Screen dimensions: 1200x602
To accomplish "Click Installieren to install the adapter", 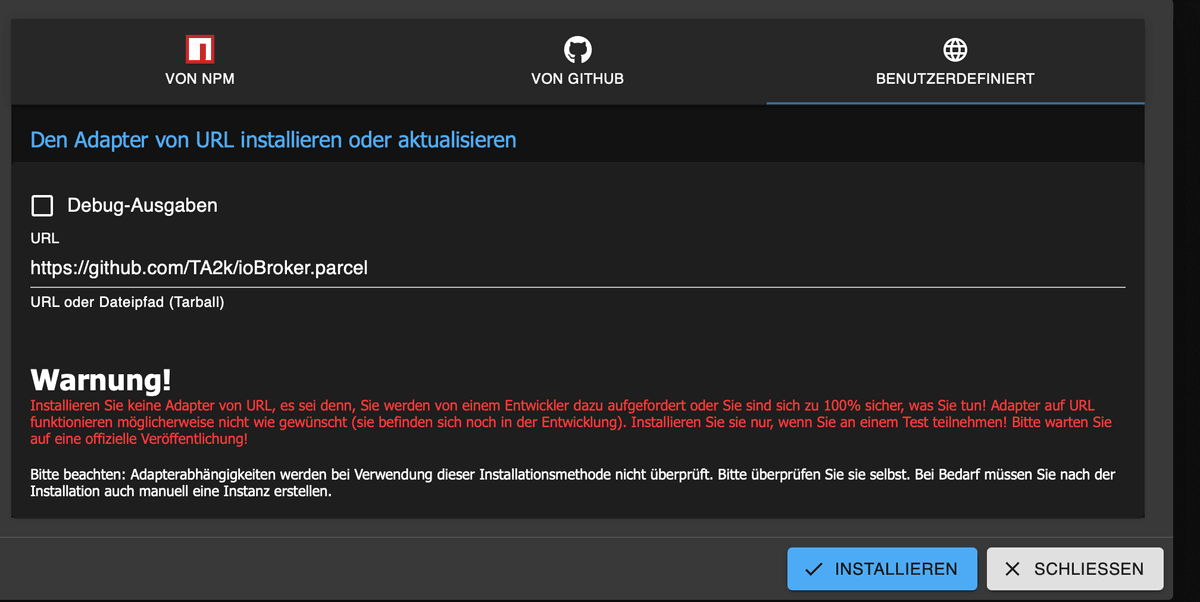I will (x=881, y=568).
